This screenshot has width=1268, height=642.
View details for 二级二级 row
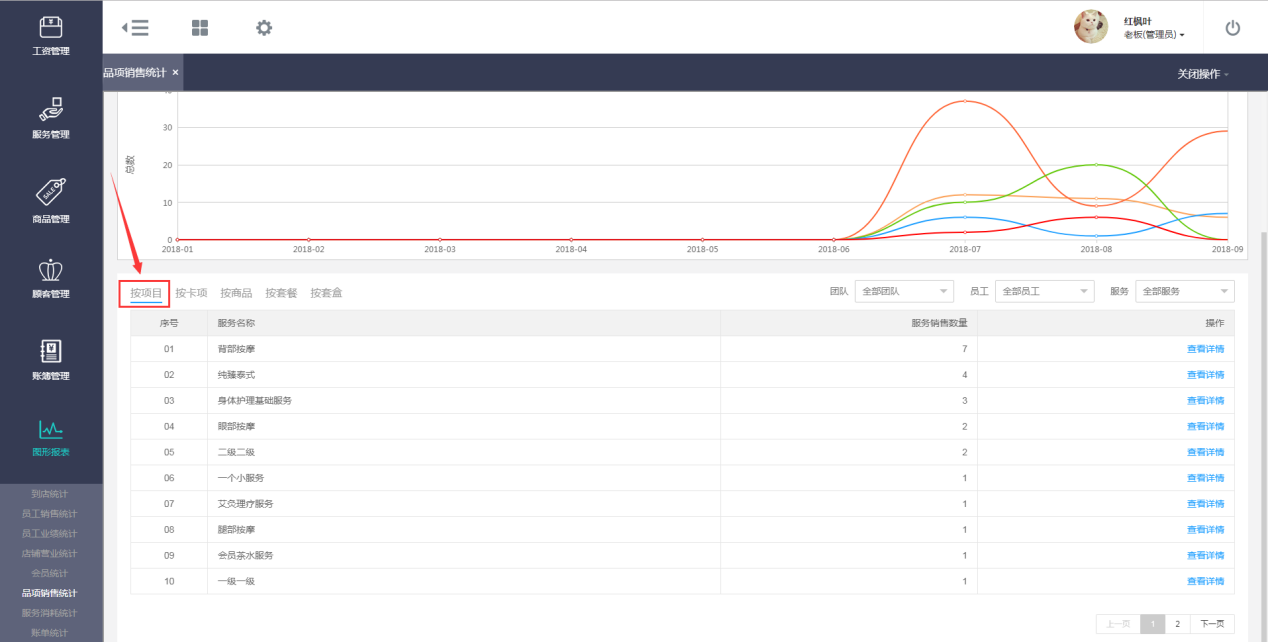[1205, 452]
